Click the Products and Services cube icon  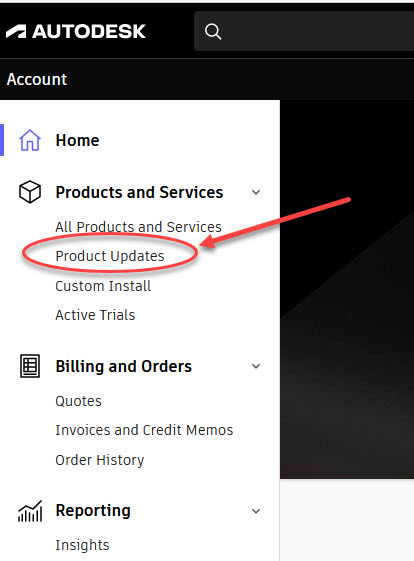point(30,192)
